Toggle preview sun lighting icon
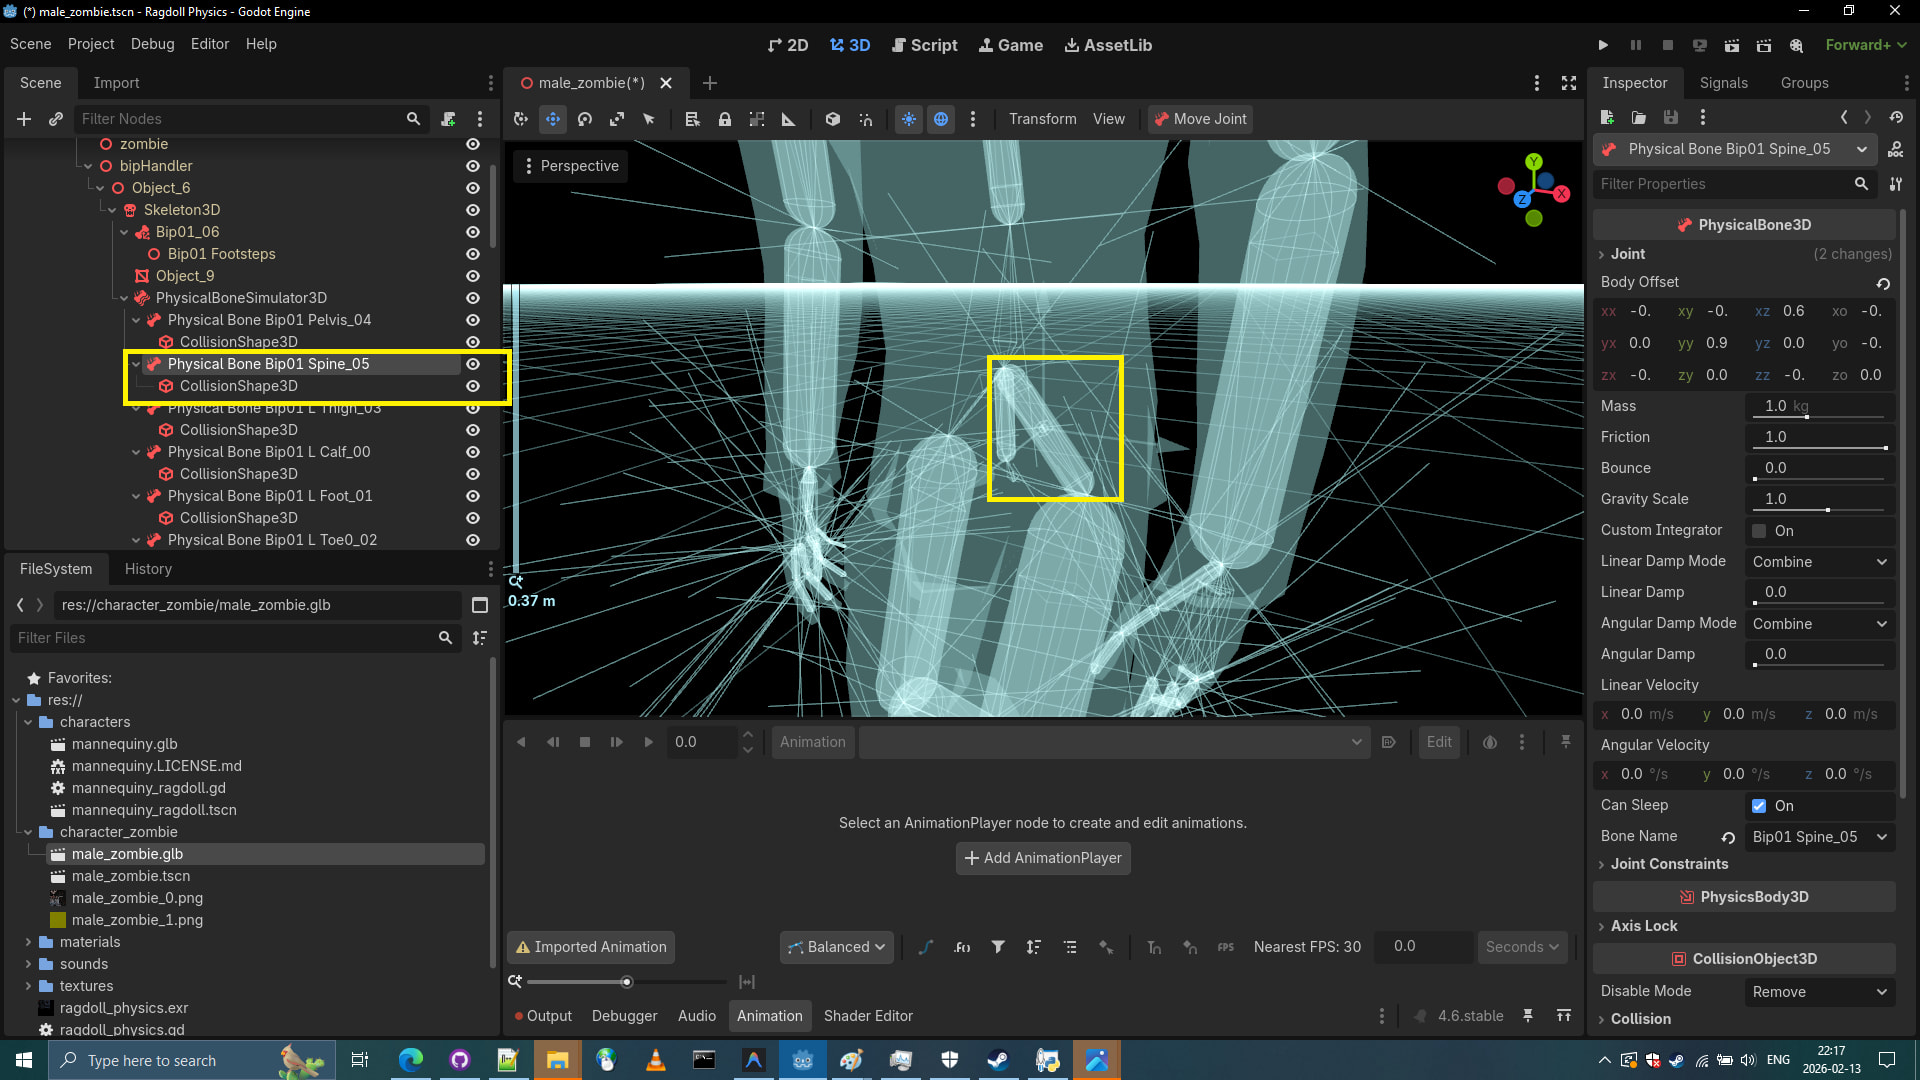Image resolution: width=1920 pixels, height=1080 pixels. [x=909, y=119]
